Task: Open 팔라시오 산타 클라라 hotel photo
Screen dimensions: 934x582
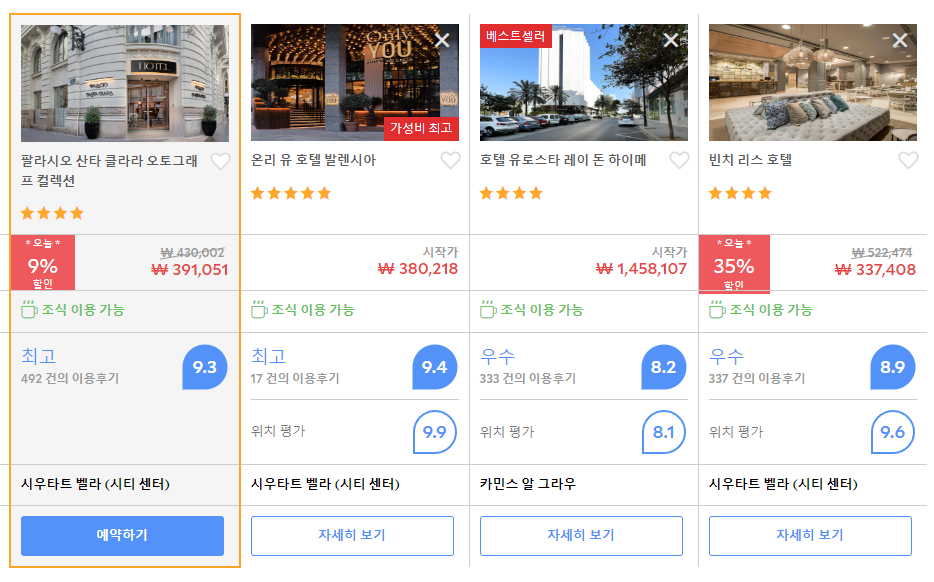Action: (125, 83)
